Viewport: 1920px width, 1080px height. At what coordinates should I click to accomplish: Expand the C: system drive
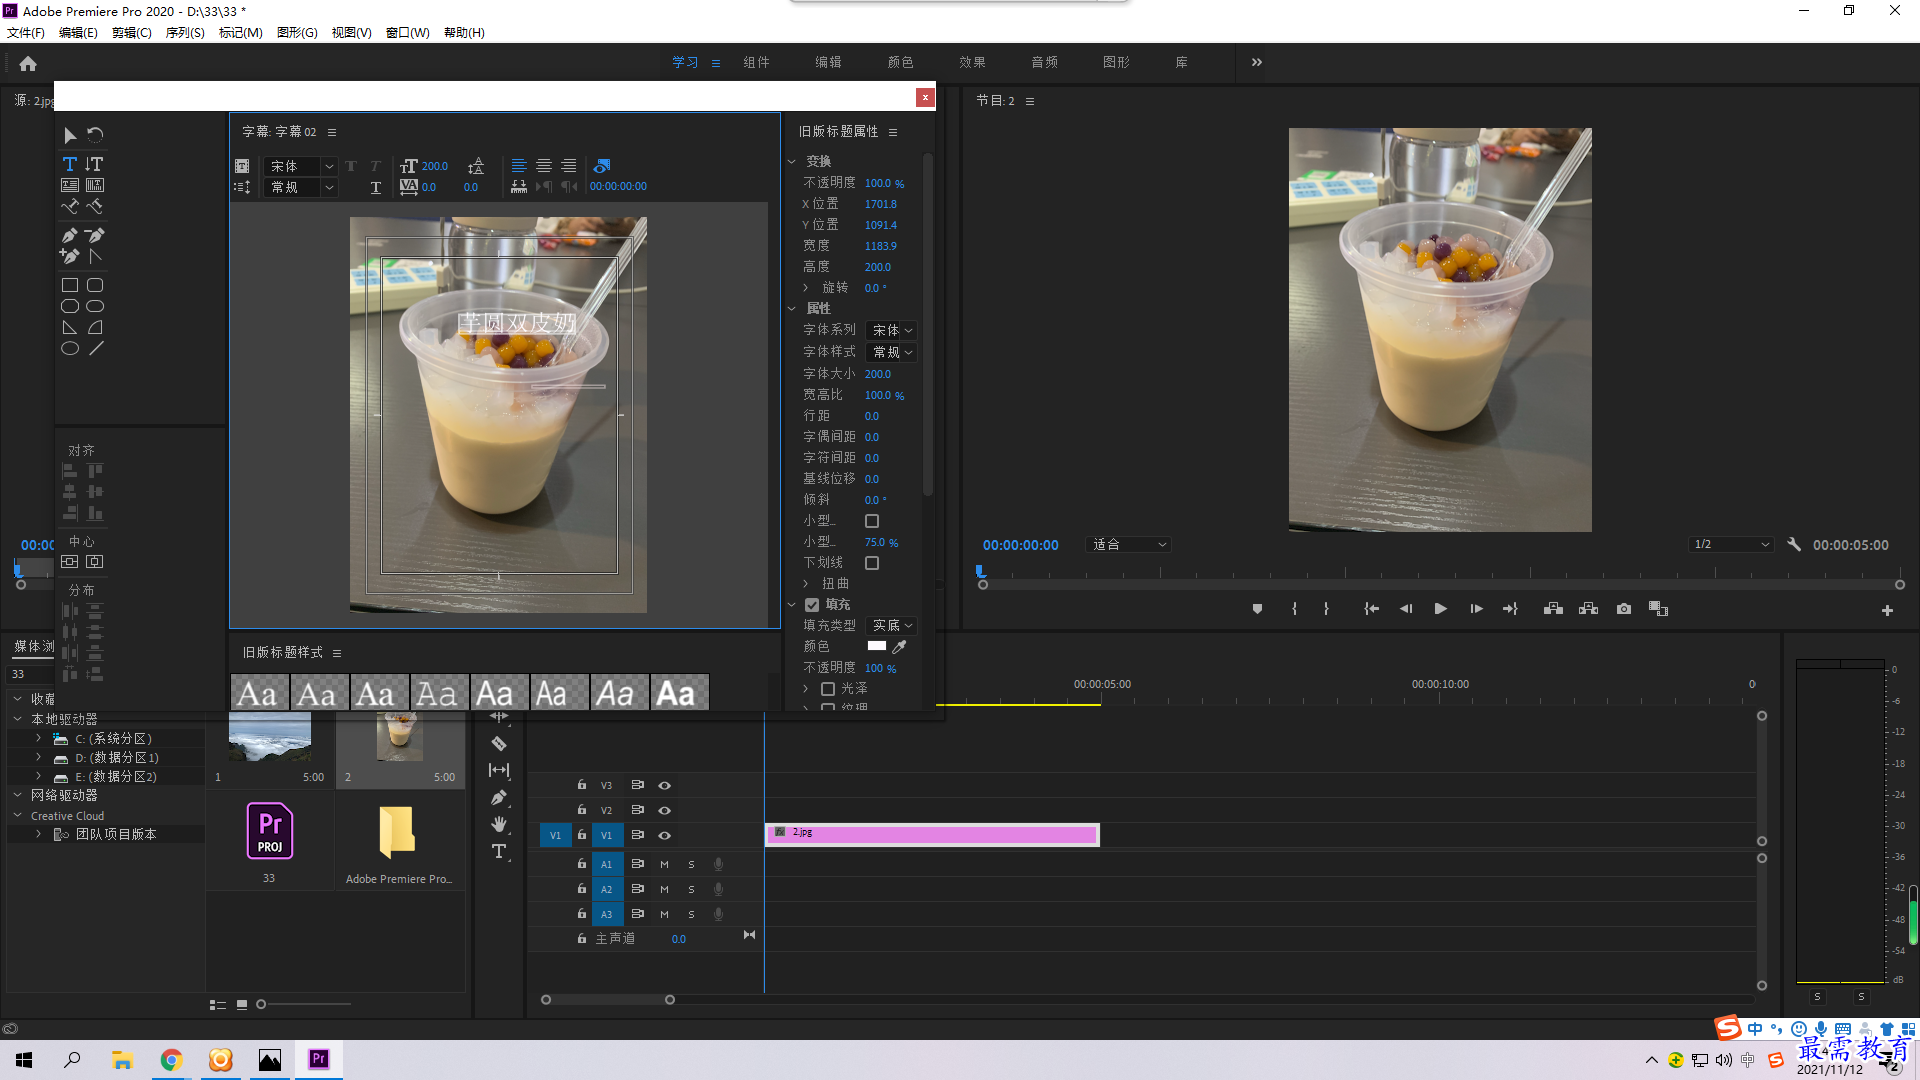[38, 739]
